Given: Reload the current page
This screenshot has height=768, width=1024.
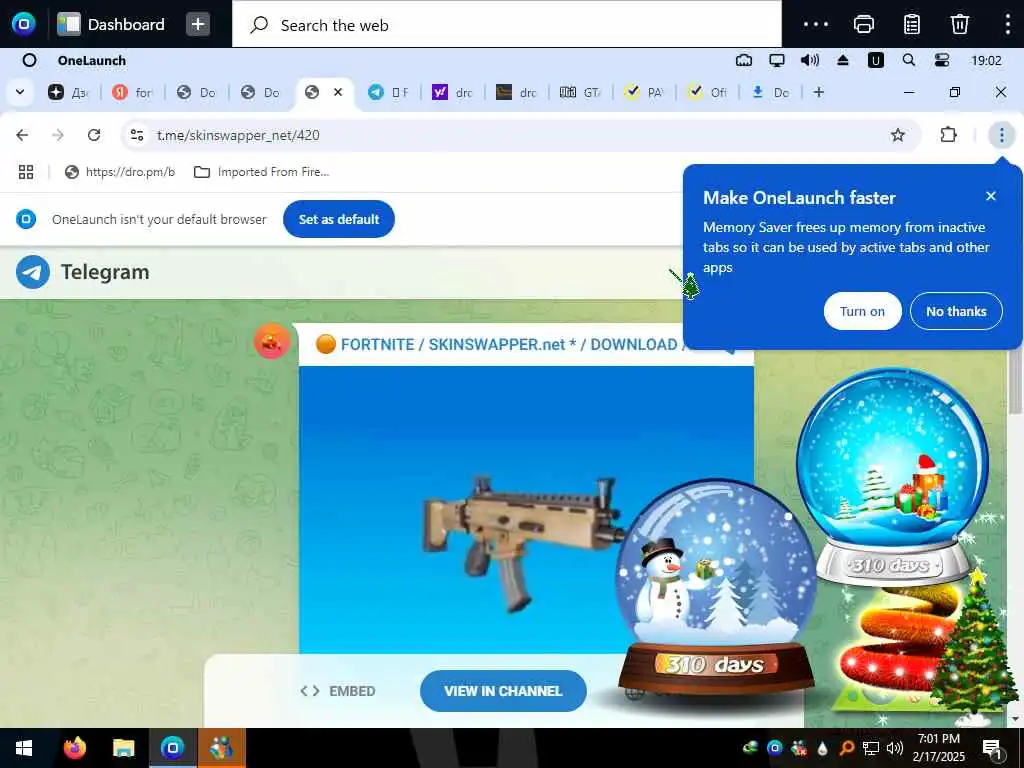Looking at the screenshot, I should (94, 135).
